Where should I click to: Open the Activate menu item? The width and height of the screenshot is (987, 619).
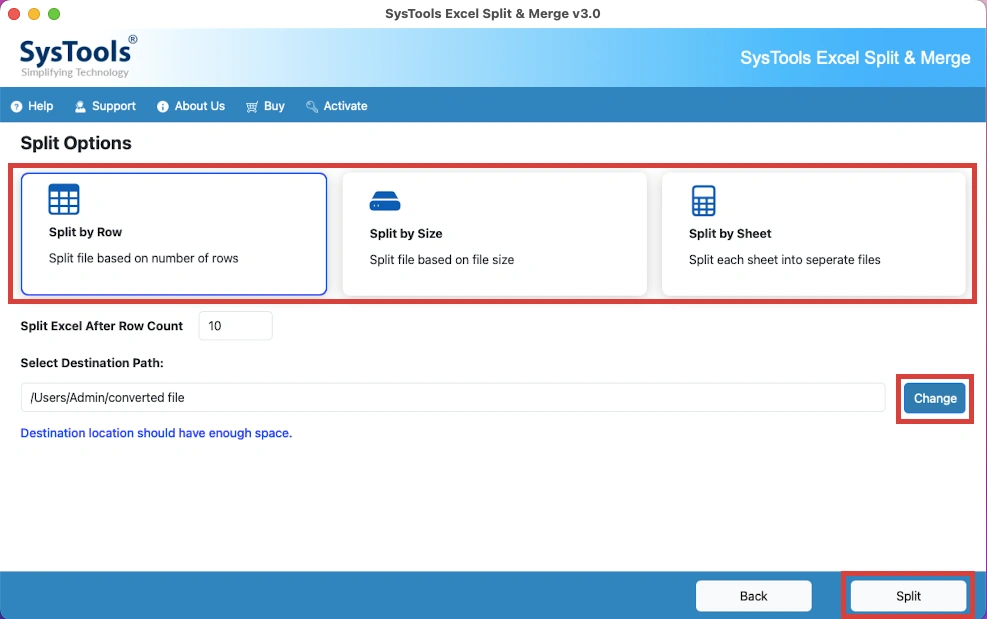point(336,106)
